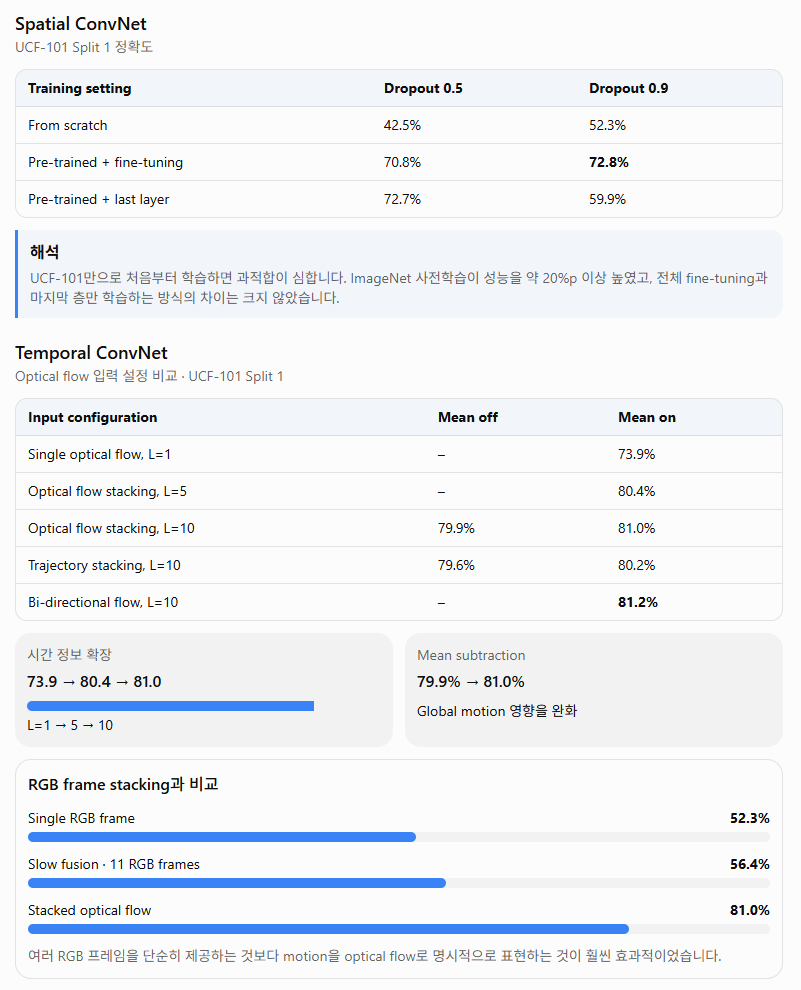The image size is (801, 990).
Task: Click the Mean subtraction summary card
Action: pyautogui.click(x=593, y=690)
